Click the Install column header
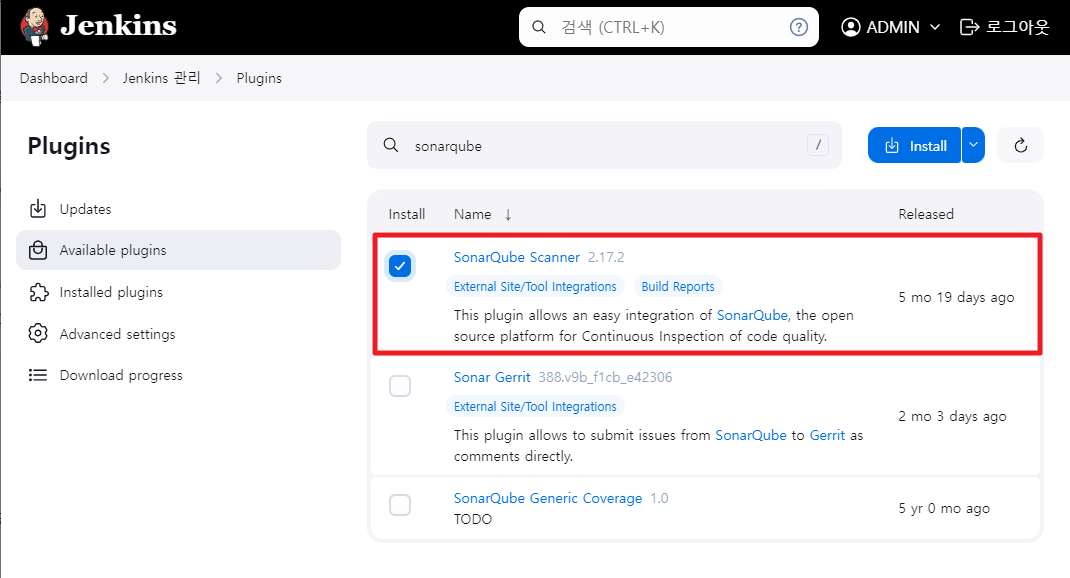This screenshot has height=578, width=1070. point(407,214)
